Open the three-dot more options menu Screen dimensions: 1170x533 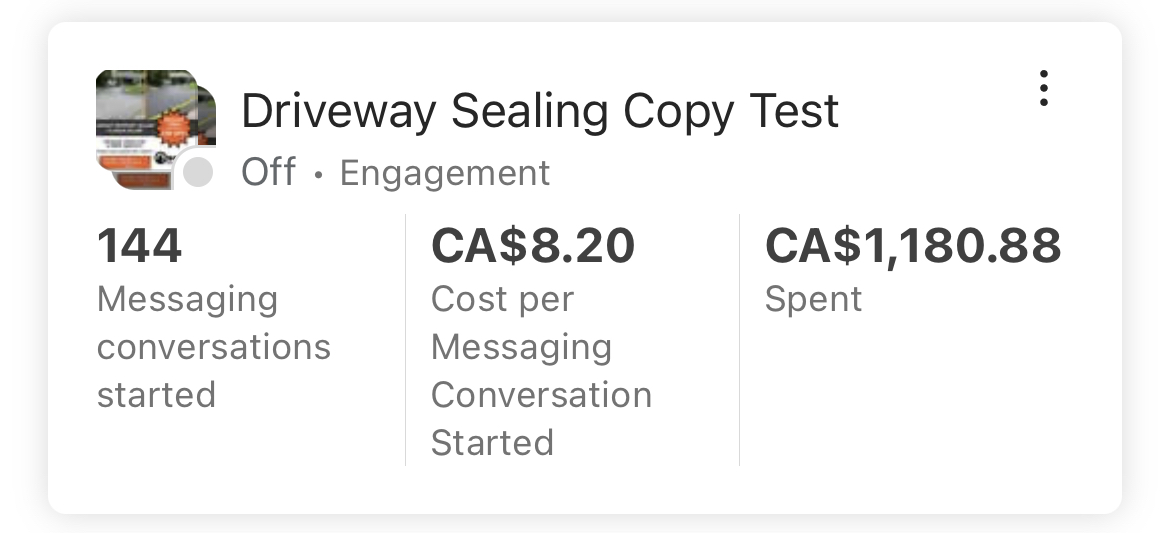click(1043, 88)
